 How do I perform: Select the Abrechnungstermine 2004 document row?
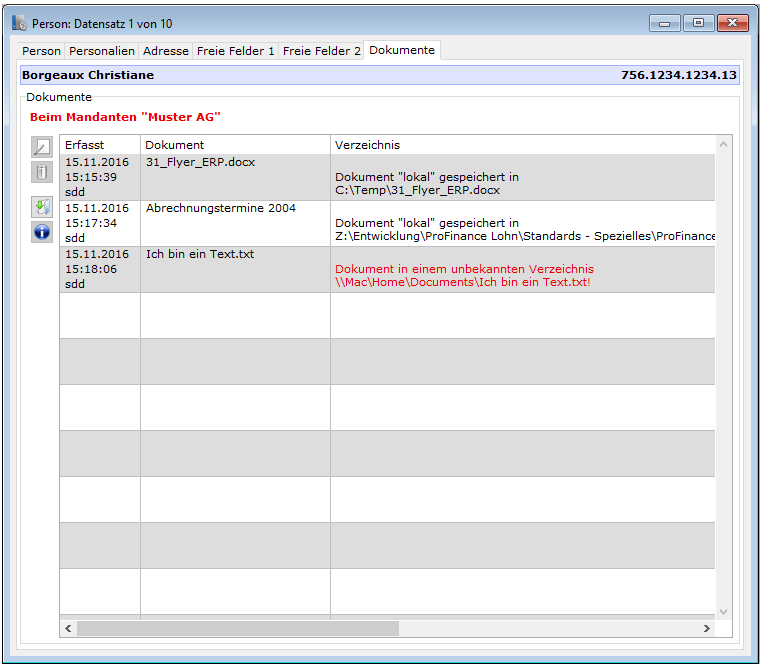coord(235,223)
